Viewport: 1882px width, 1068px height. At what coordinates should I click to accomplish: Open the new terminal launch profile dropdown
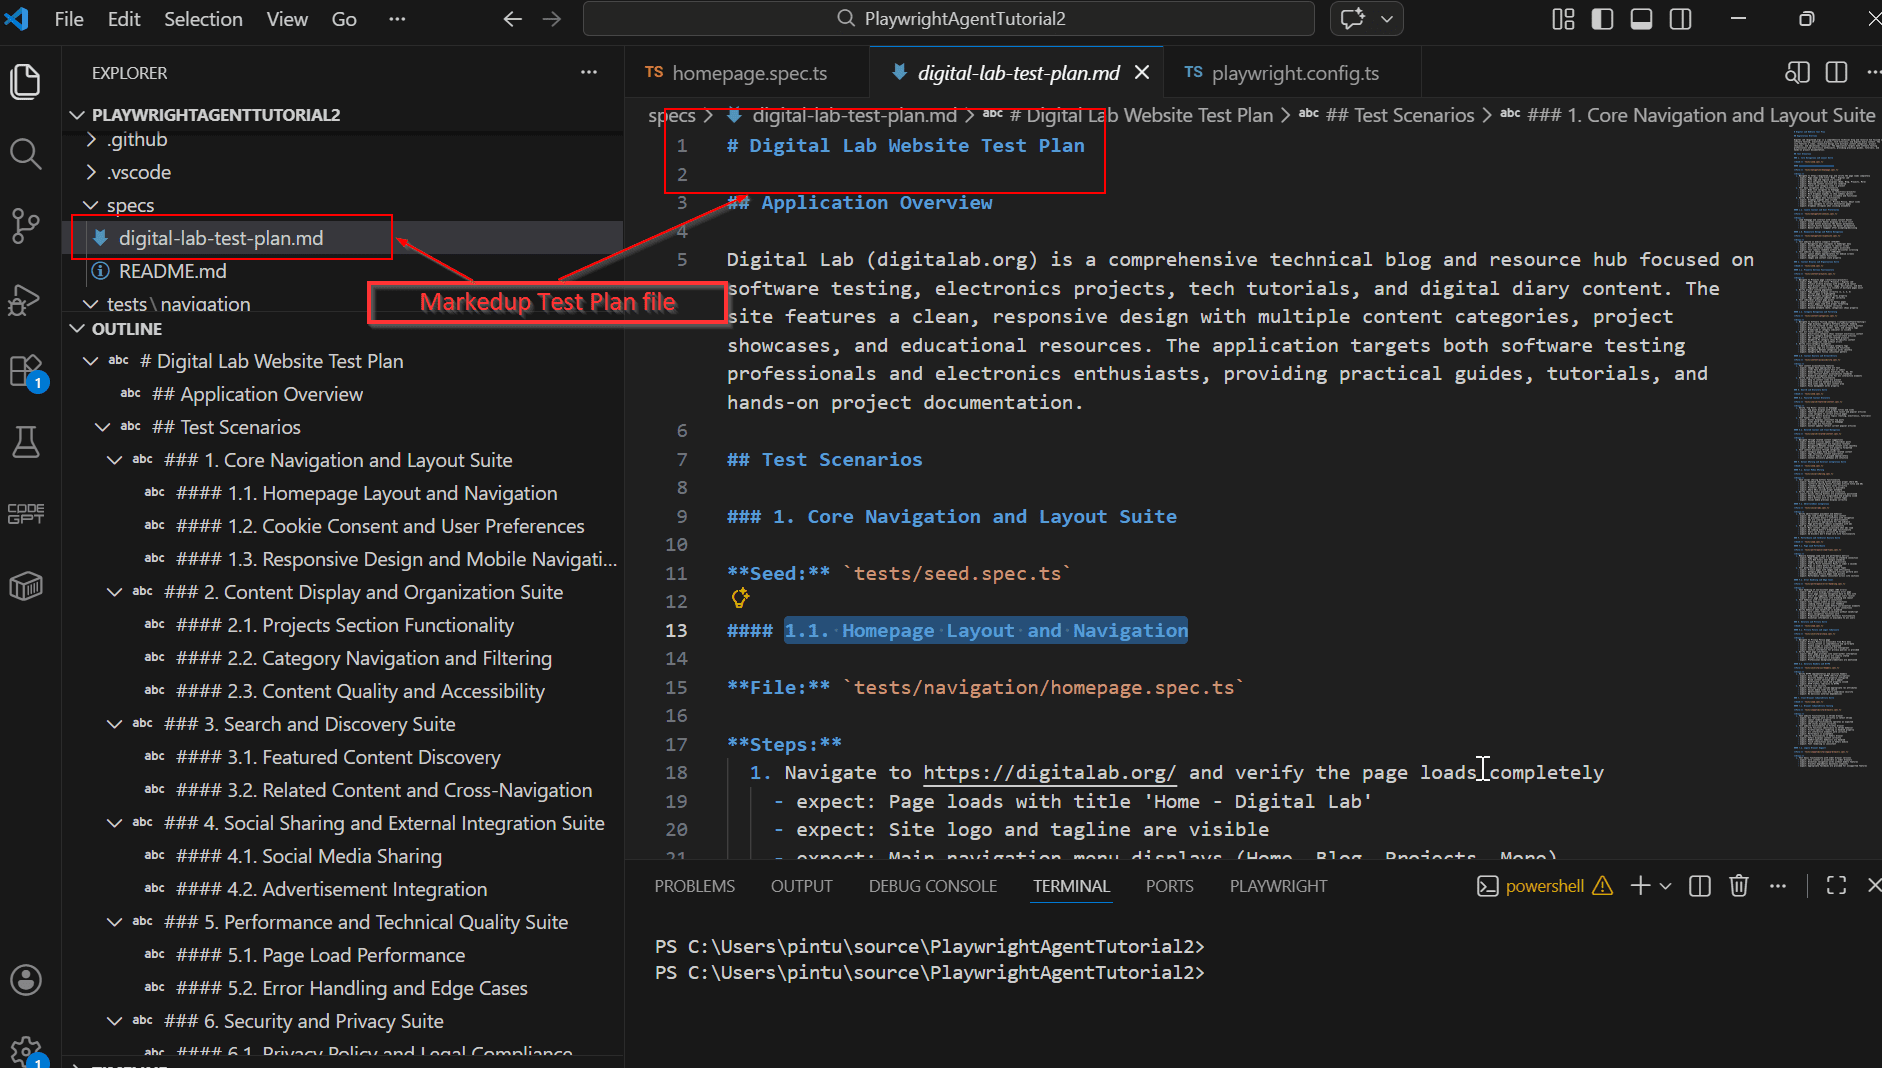(1666, 886)
